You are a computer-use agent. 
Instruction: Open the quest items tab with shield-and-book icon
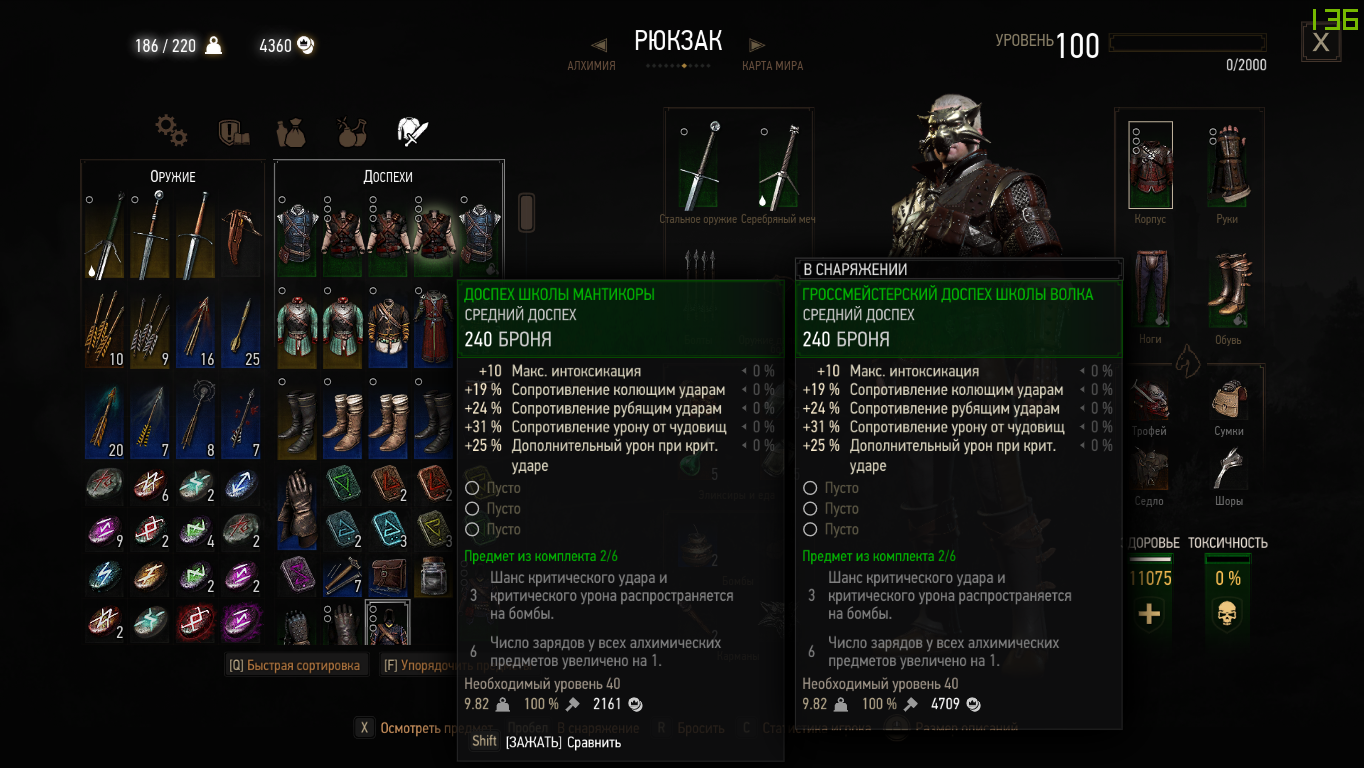(233, 132)
